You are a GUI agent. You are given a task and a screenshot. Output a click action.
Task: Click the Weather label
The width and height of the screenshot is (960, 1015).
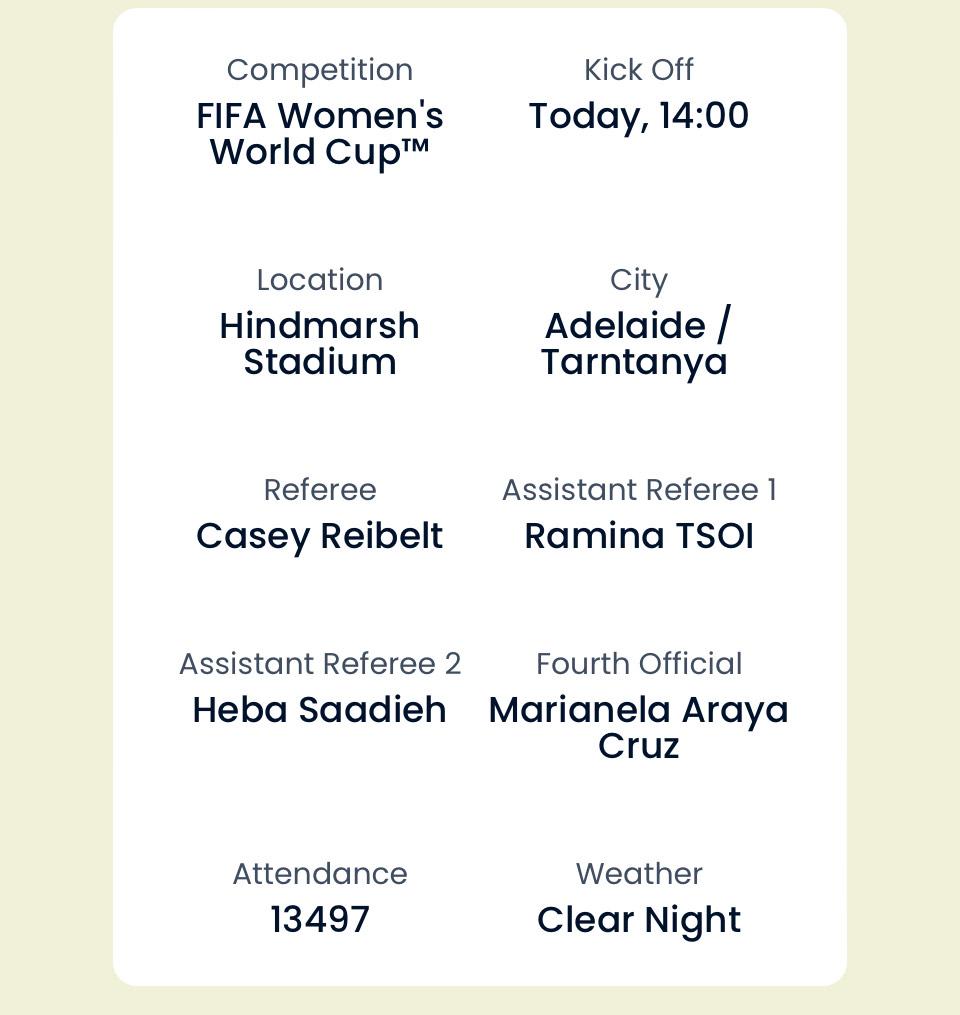(x=639, y=874)
